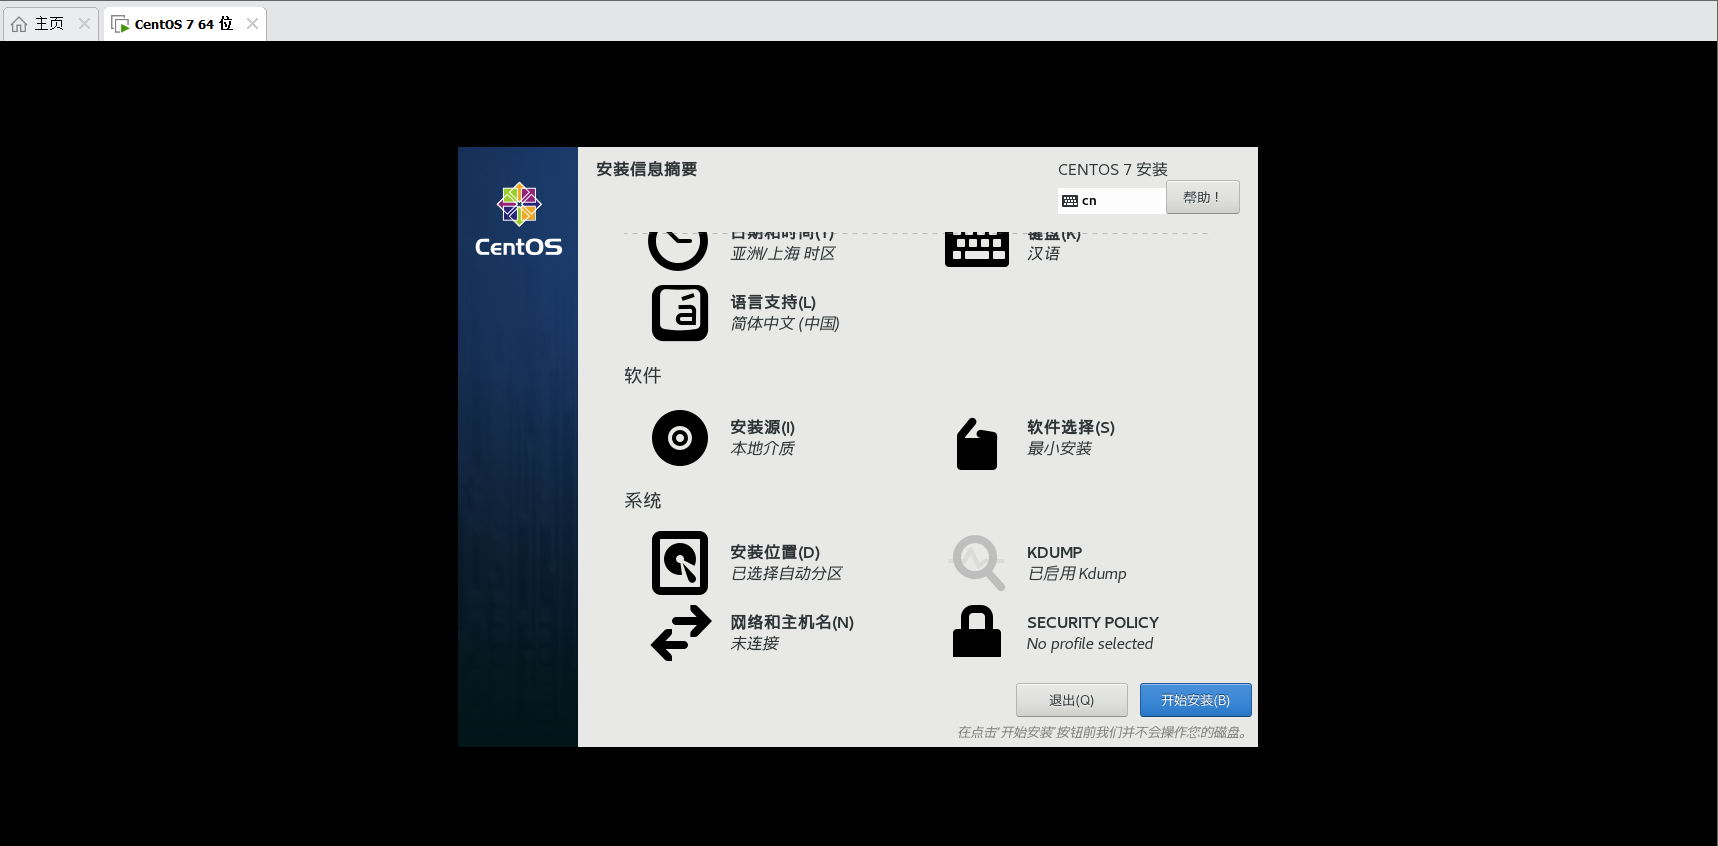Screen dimensions: 1718x846
Task: Click the CENTOS 7 安装 title text
Action: pyautogui.click(x=1113, y=169)
